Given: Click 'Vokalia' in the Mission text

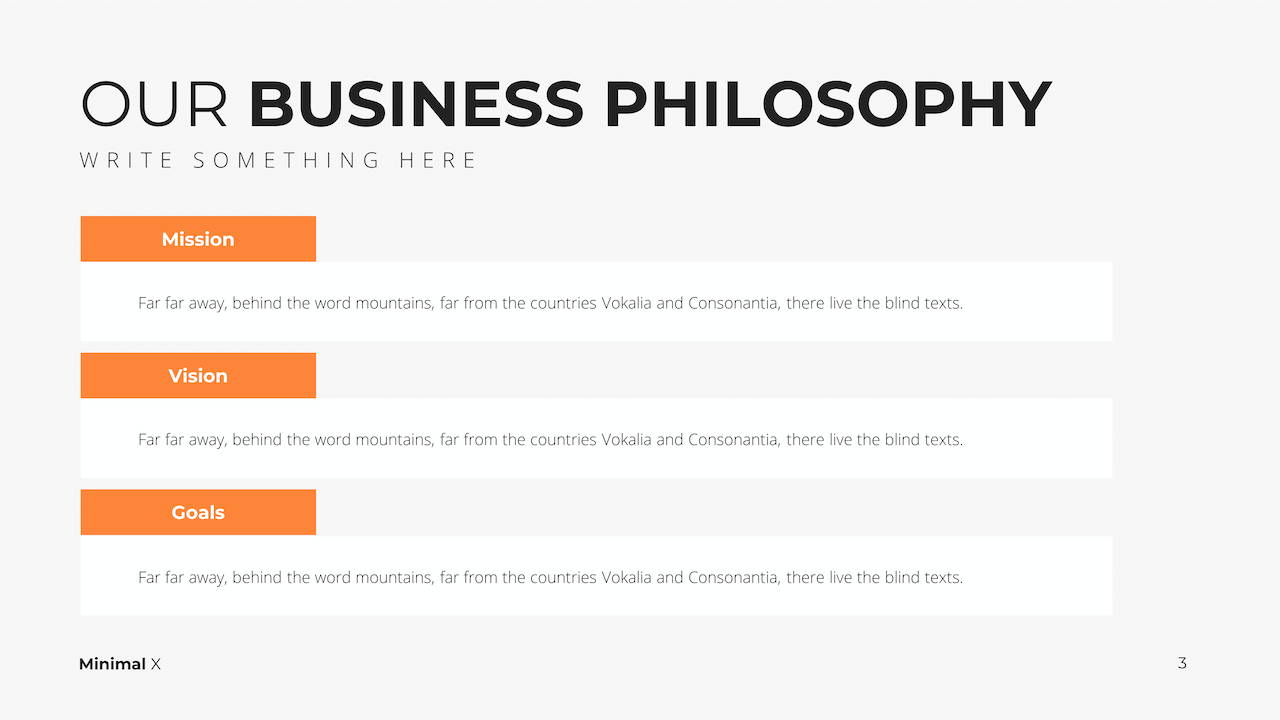Looking at the screenshot, I should [x=626, y=303].
